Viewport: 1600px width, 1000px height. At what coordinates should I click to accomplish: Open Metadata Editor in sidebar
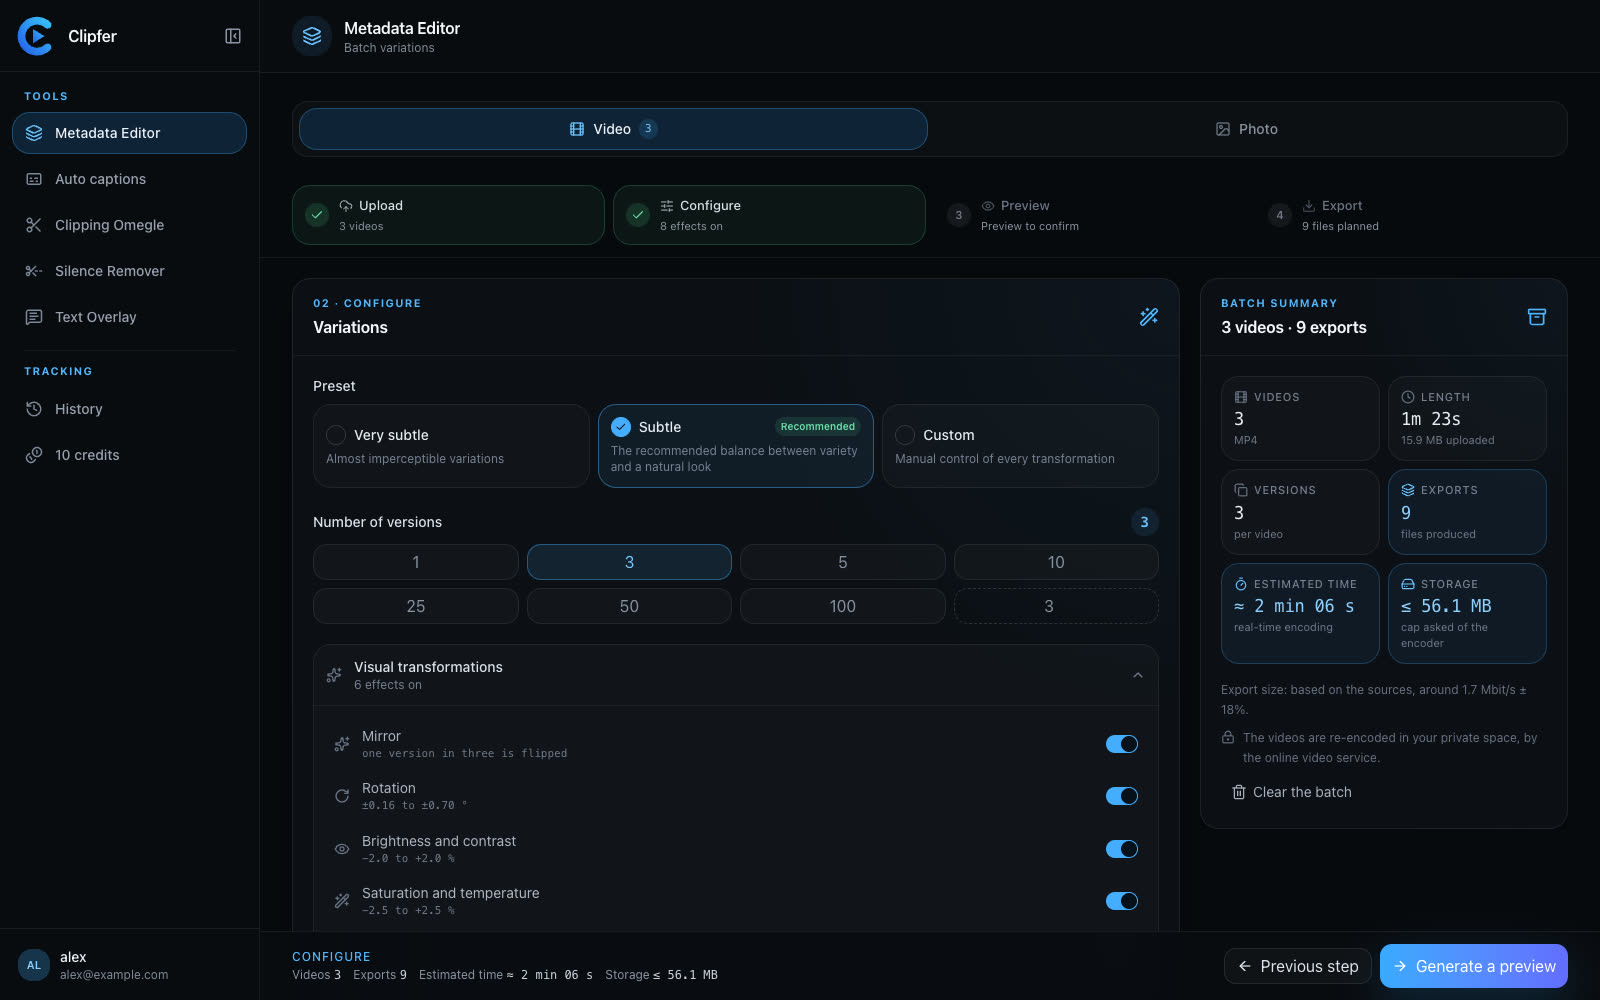click(129, 133)
